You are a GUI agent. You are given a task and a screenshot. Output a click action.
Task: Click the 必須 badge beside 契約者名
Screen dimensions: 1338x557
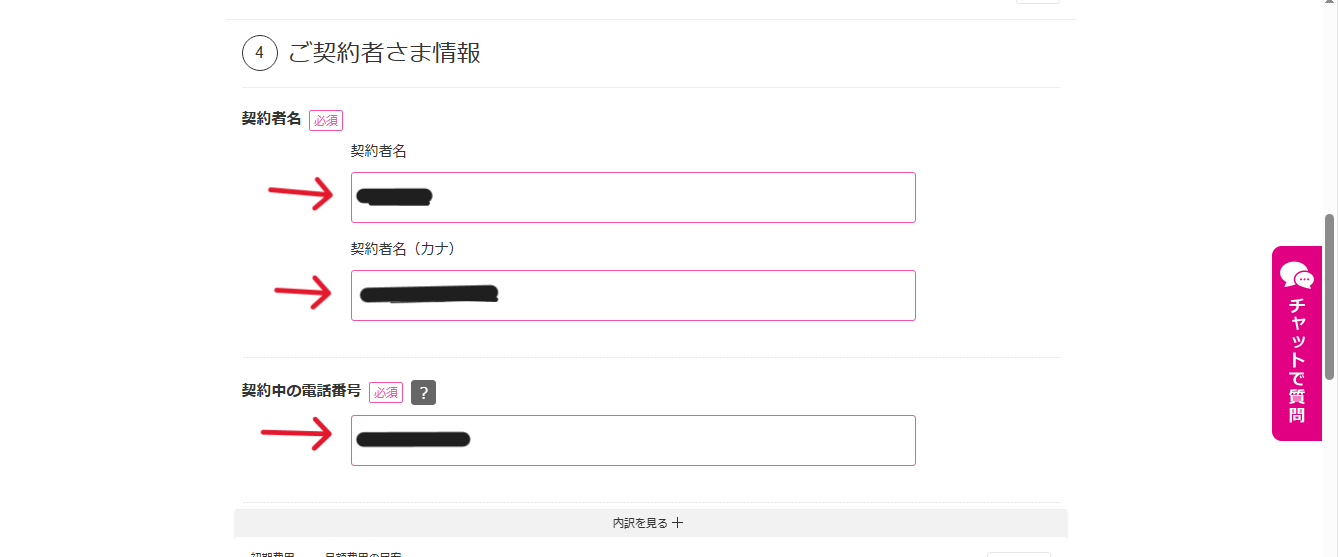pos(326,120)
